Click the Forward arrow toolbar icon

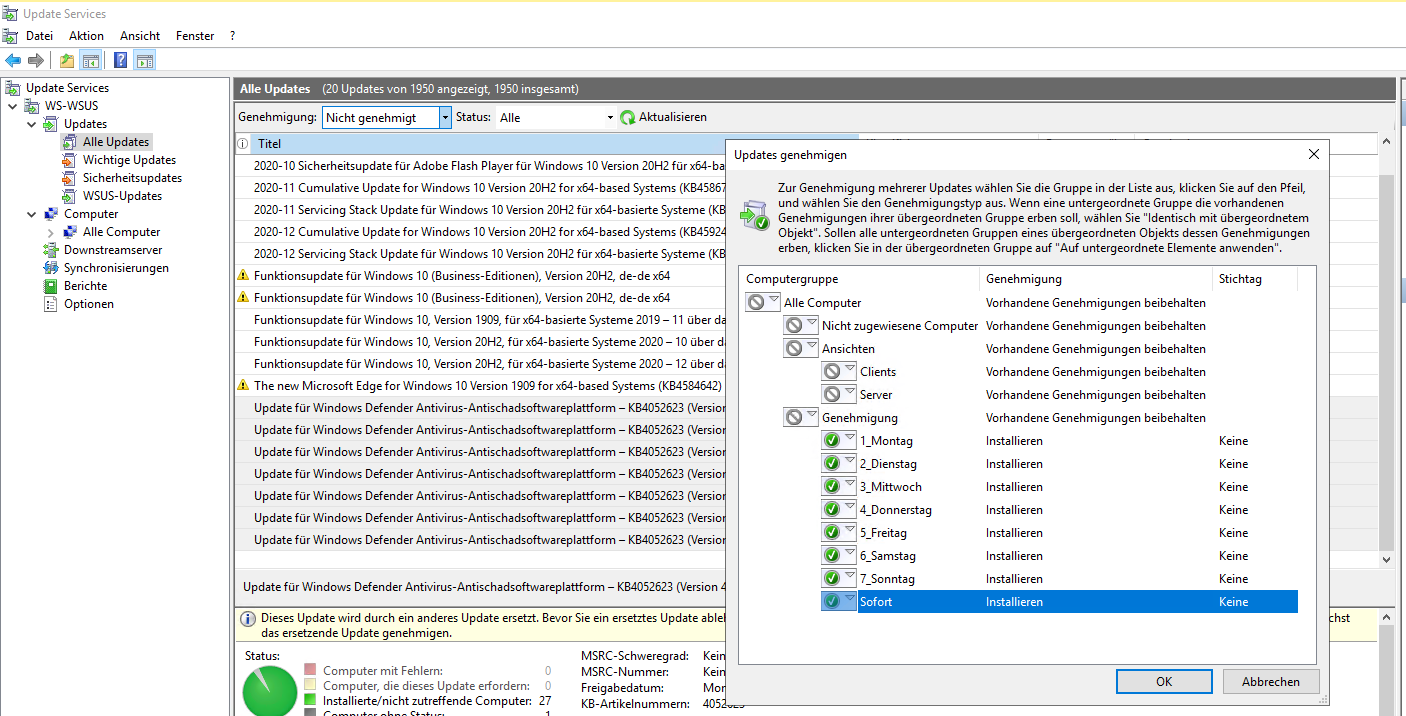(36, 60)
